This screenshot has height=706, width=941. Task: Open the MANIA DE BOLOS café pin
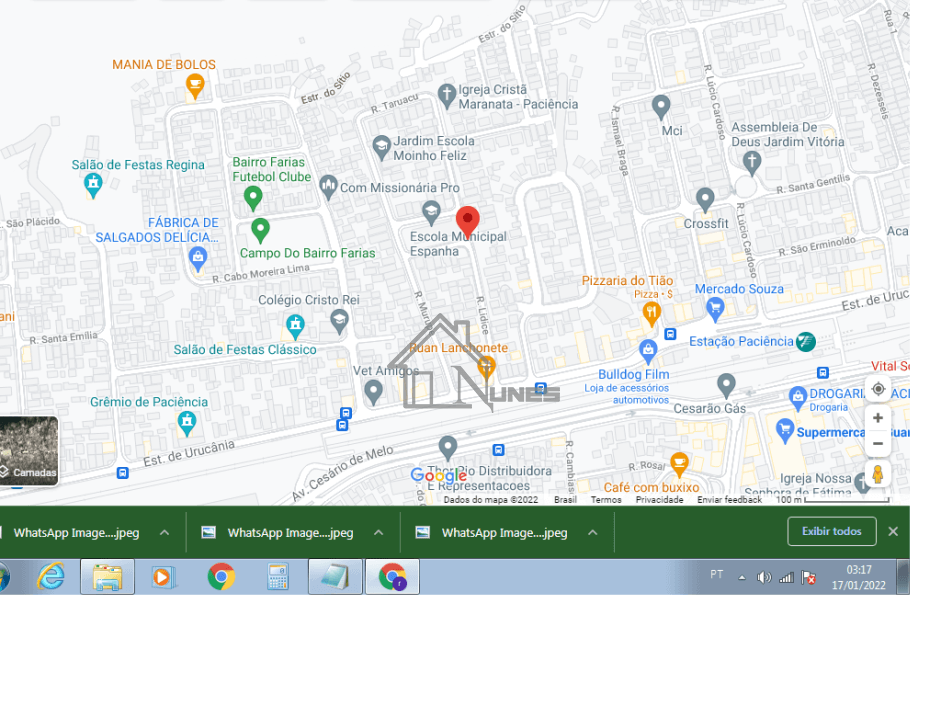pos(194,85)
